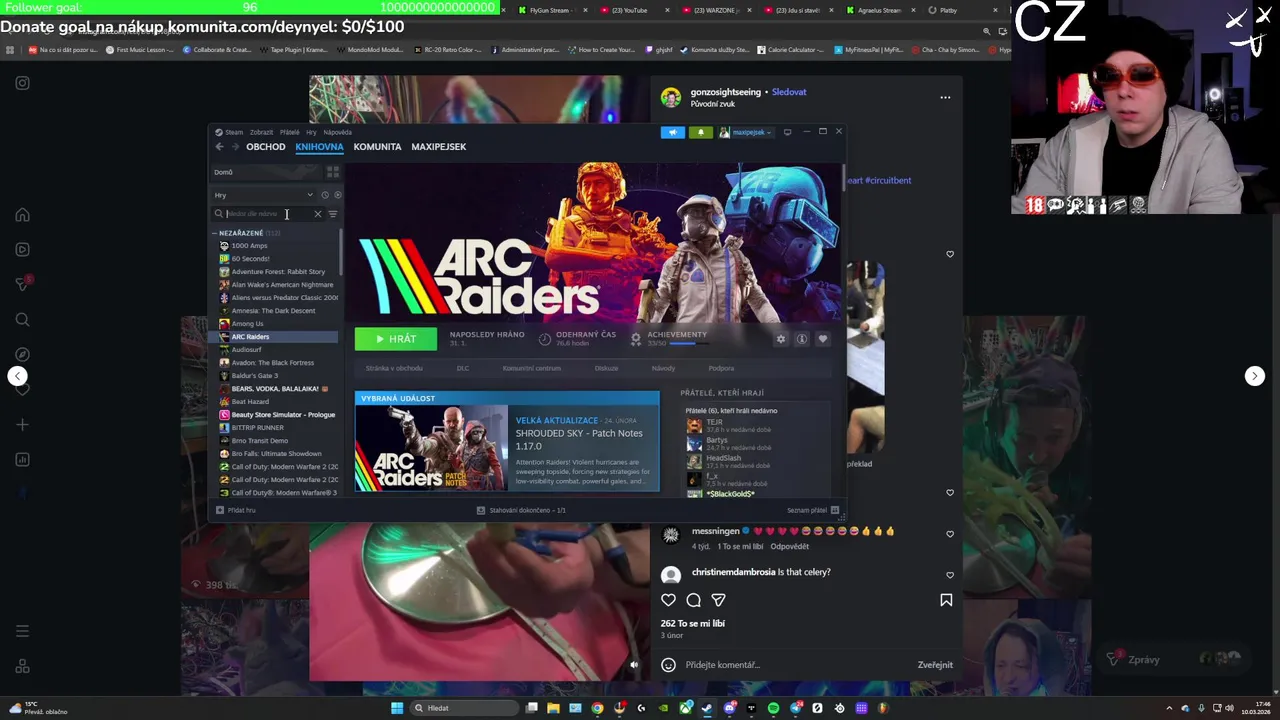Open maxipejsek account dropdown
This screenshot has height=720, width=1280.
click(x=745, y=132)
